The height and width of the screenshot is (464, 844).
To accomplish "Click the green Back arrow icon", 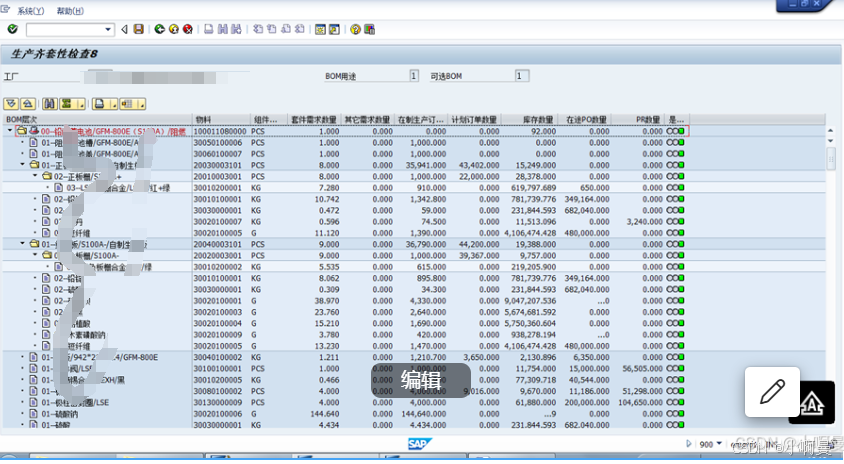I will (x=159, y=29).
